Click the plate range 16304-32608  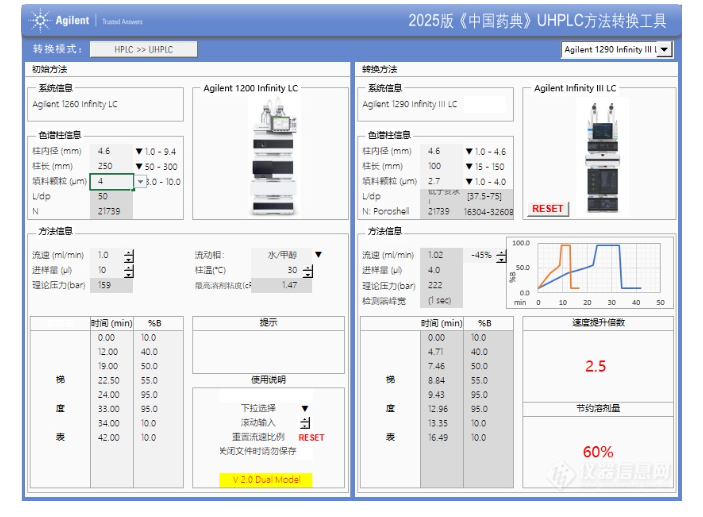[488, 212]
